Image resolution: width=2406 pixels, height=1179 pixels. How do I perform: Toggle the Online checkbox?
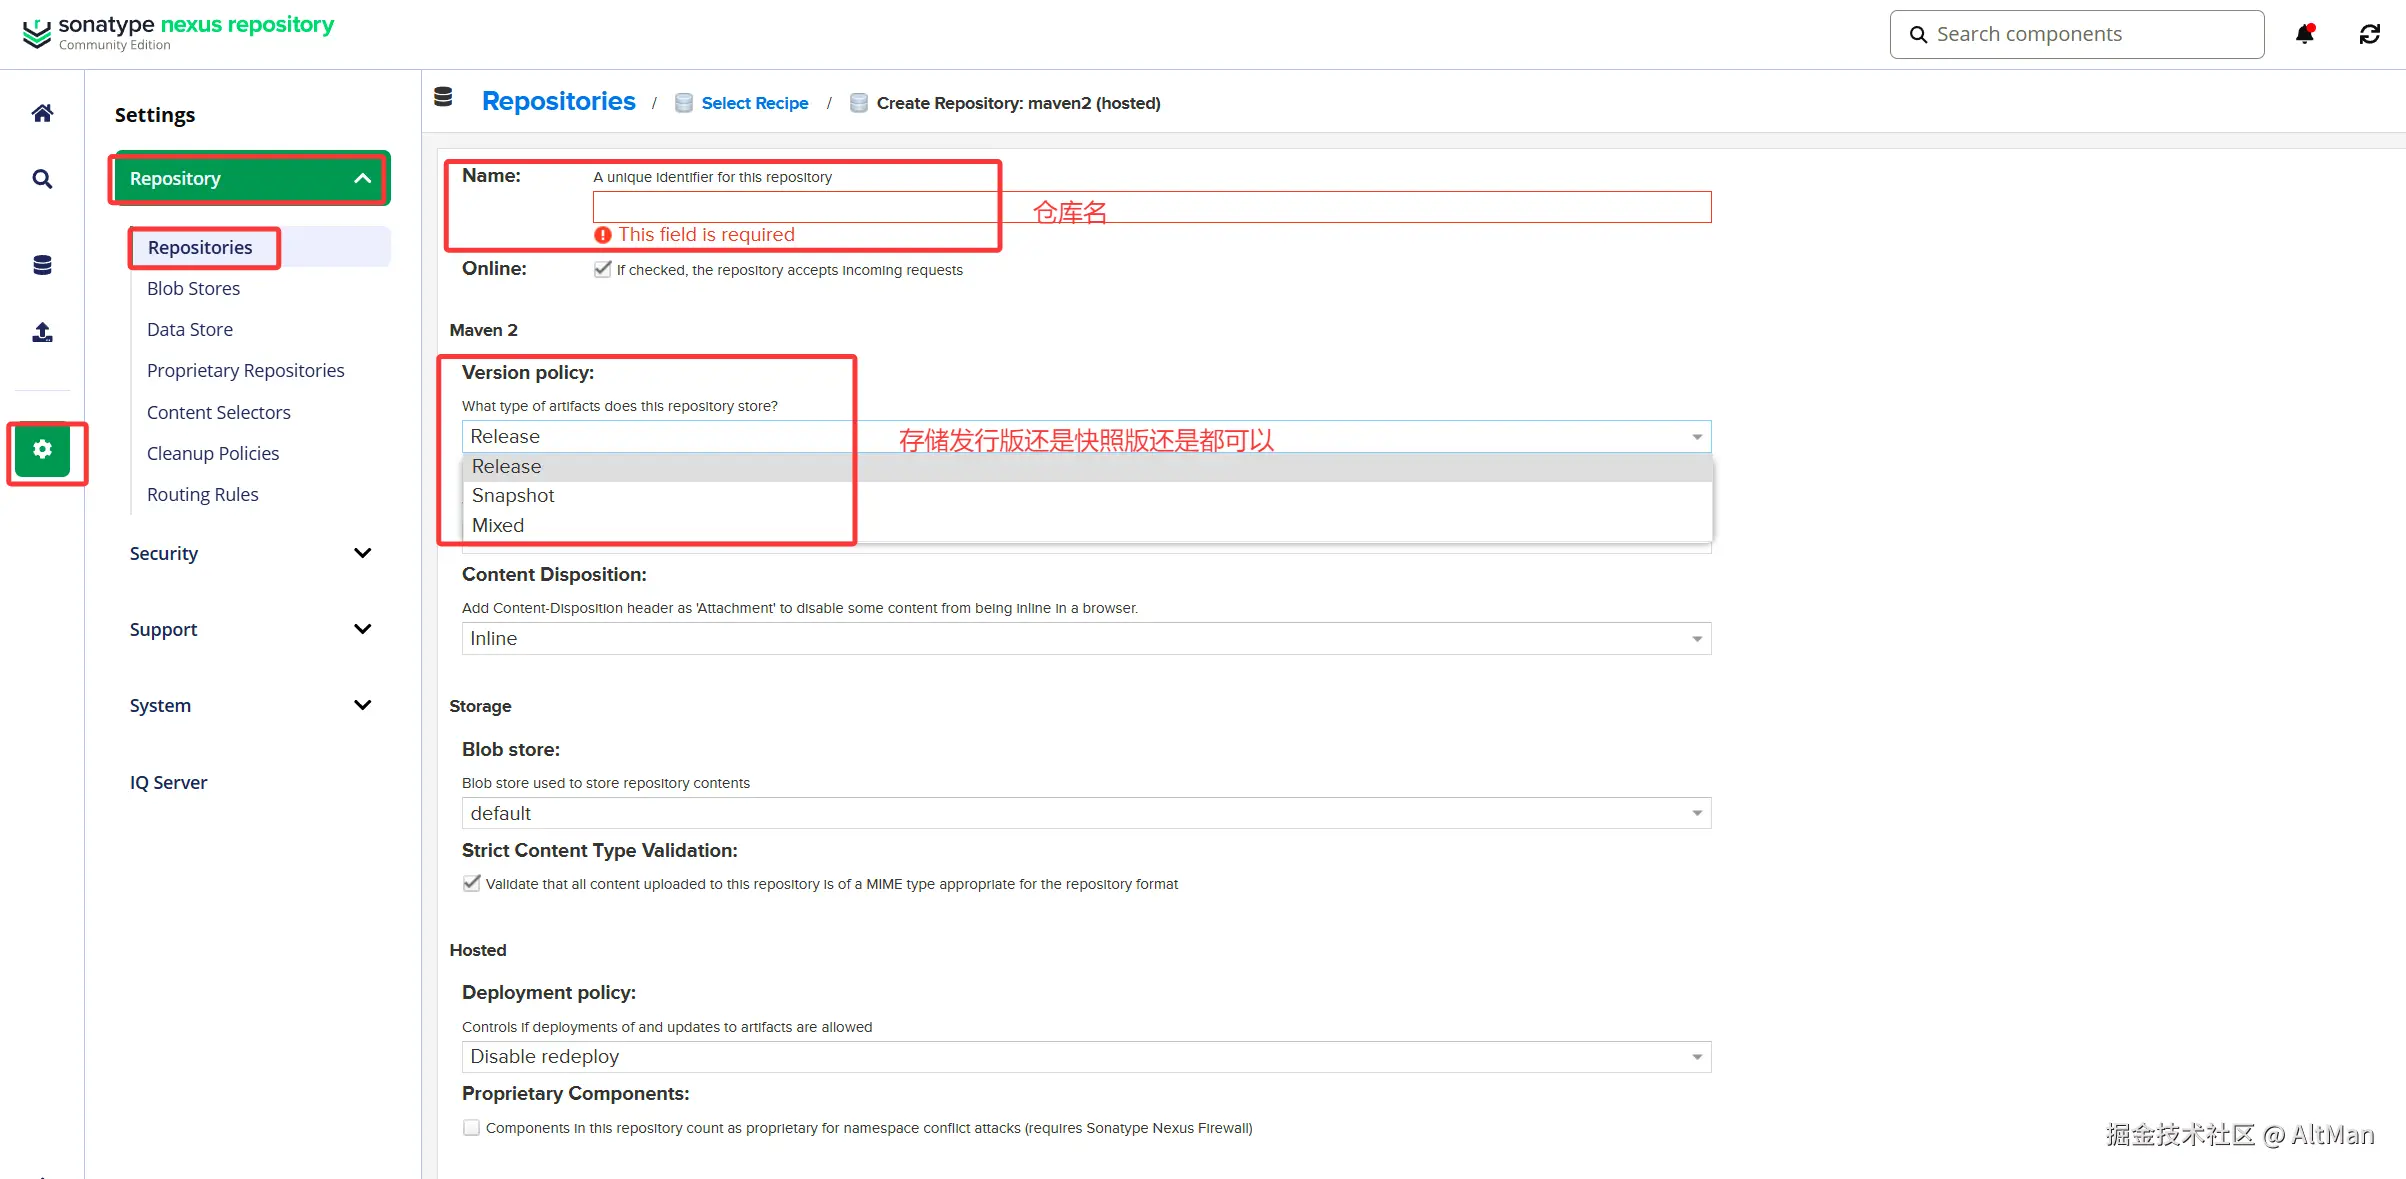click(602, 269)
